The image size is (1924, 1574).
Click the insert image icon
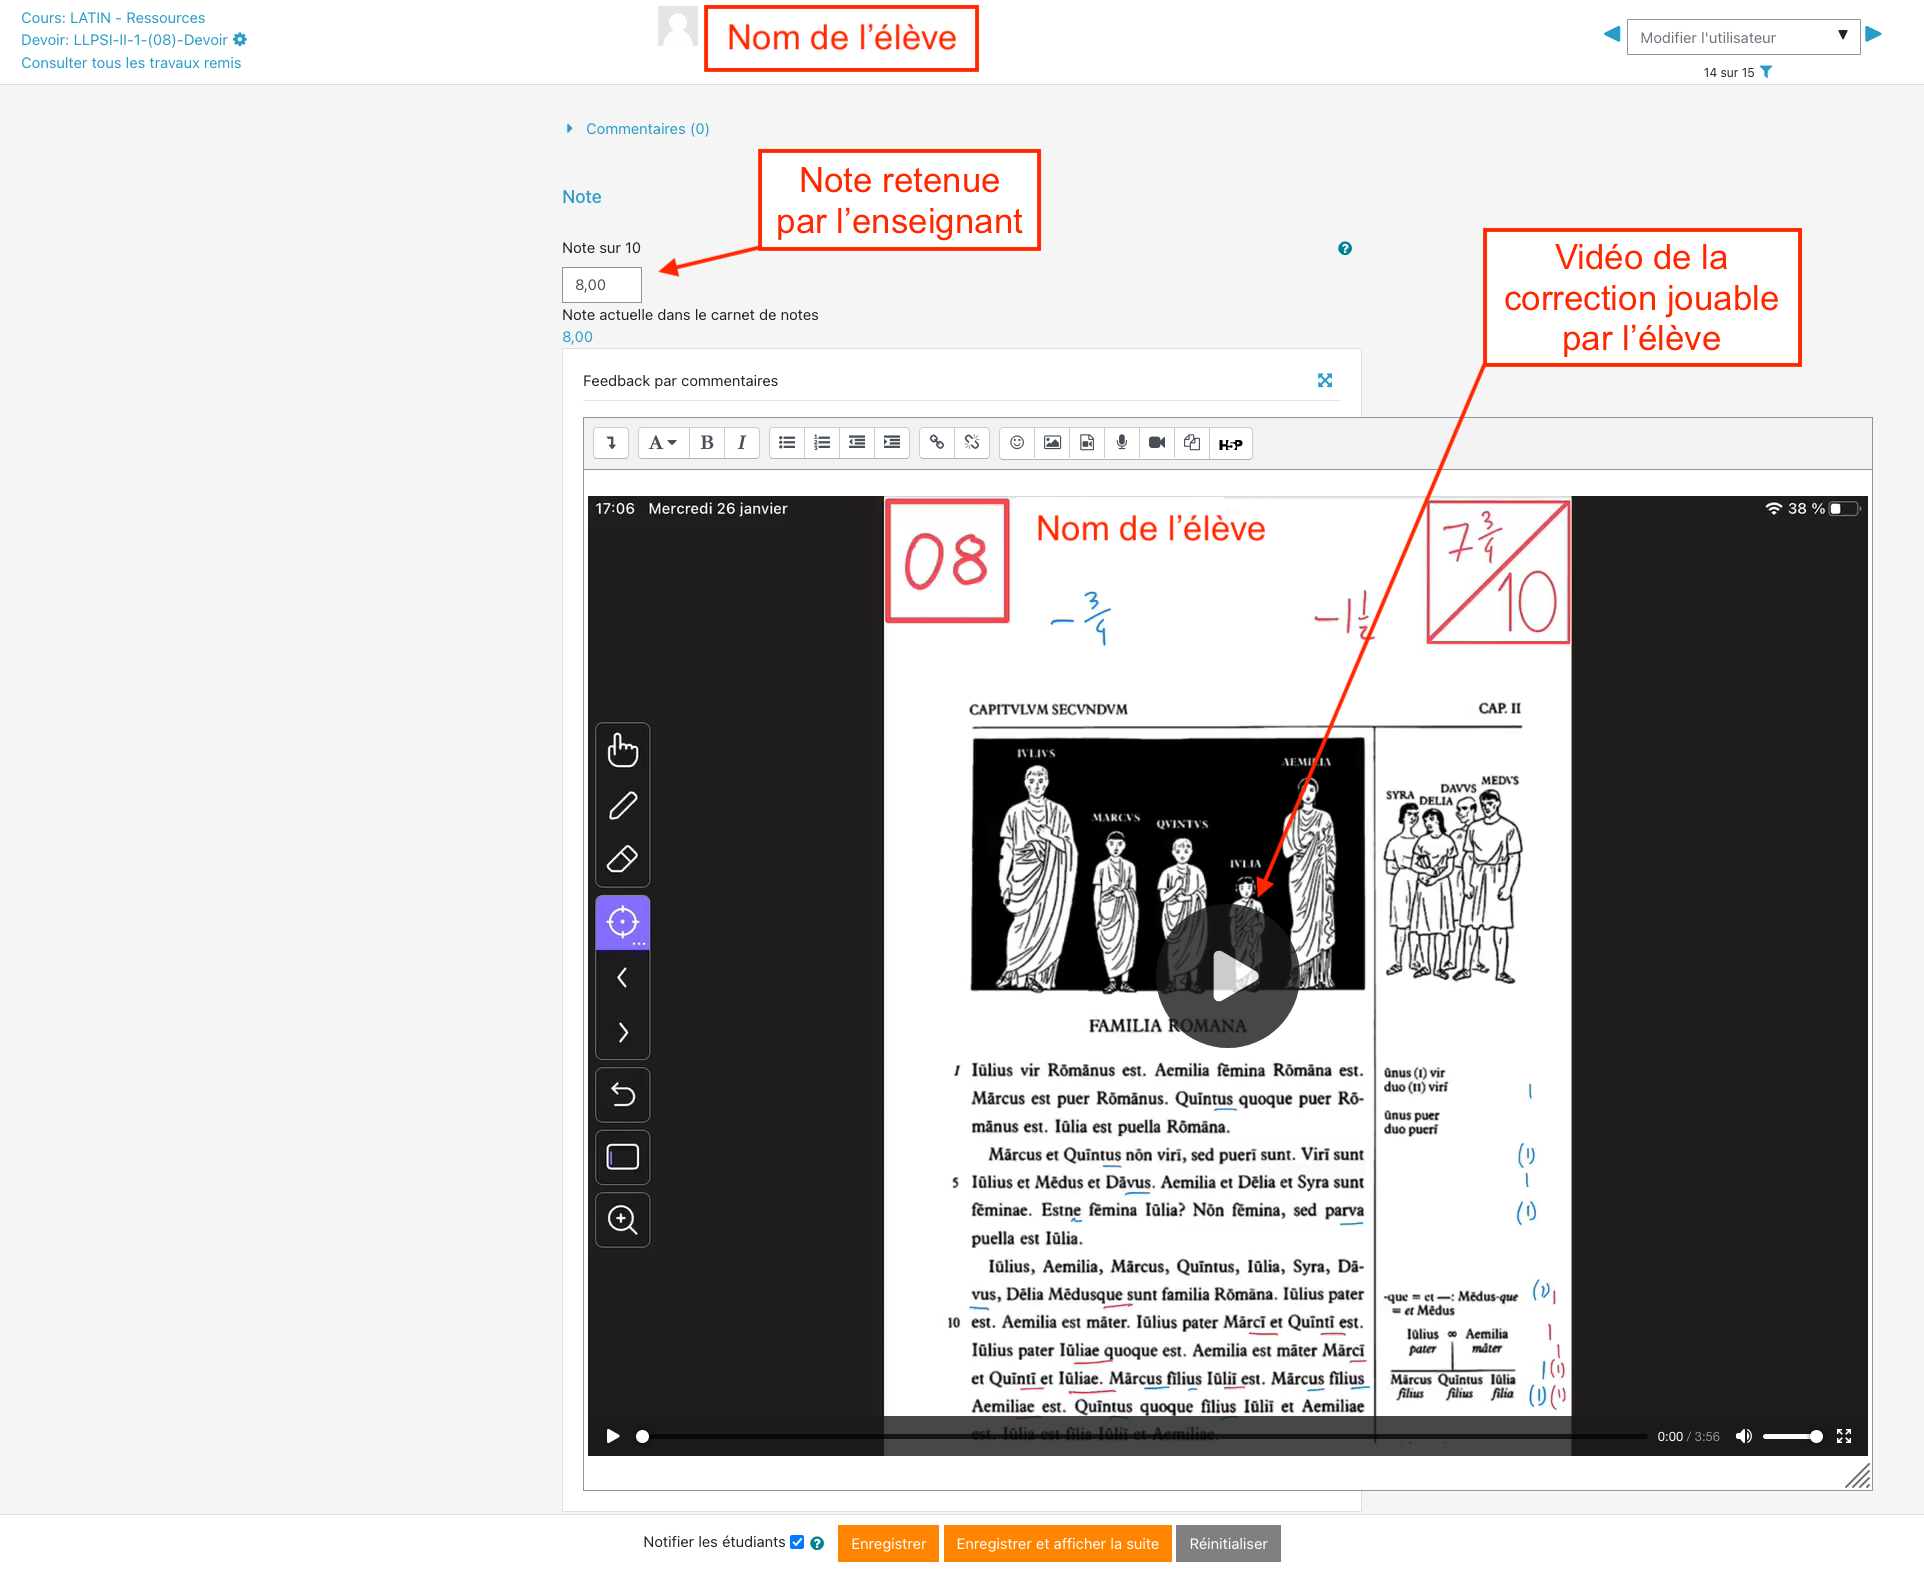(1052, 443)
